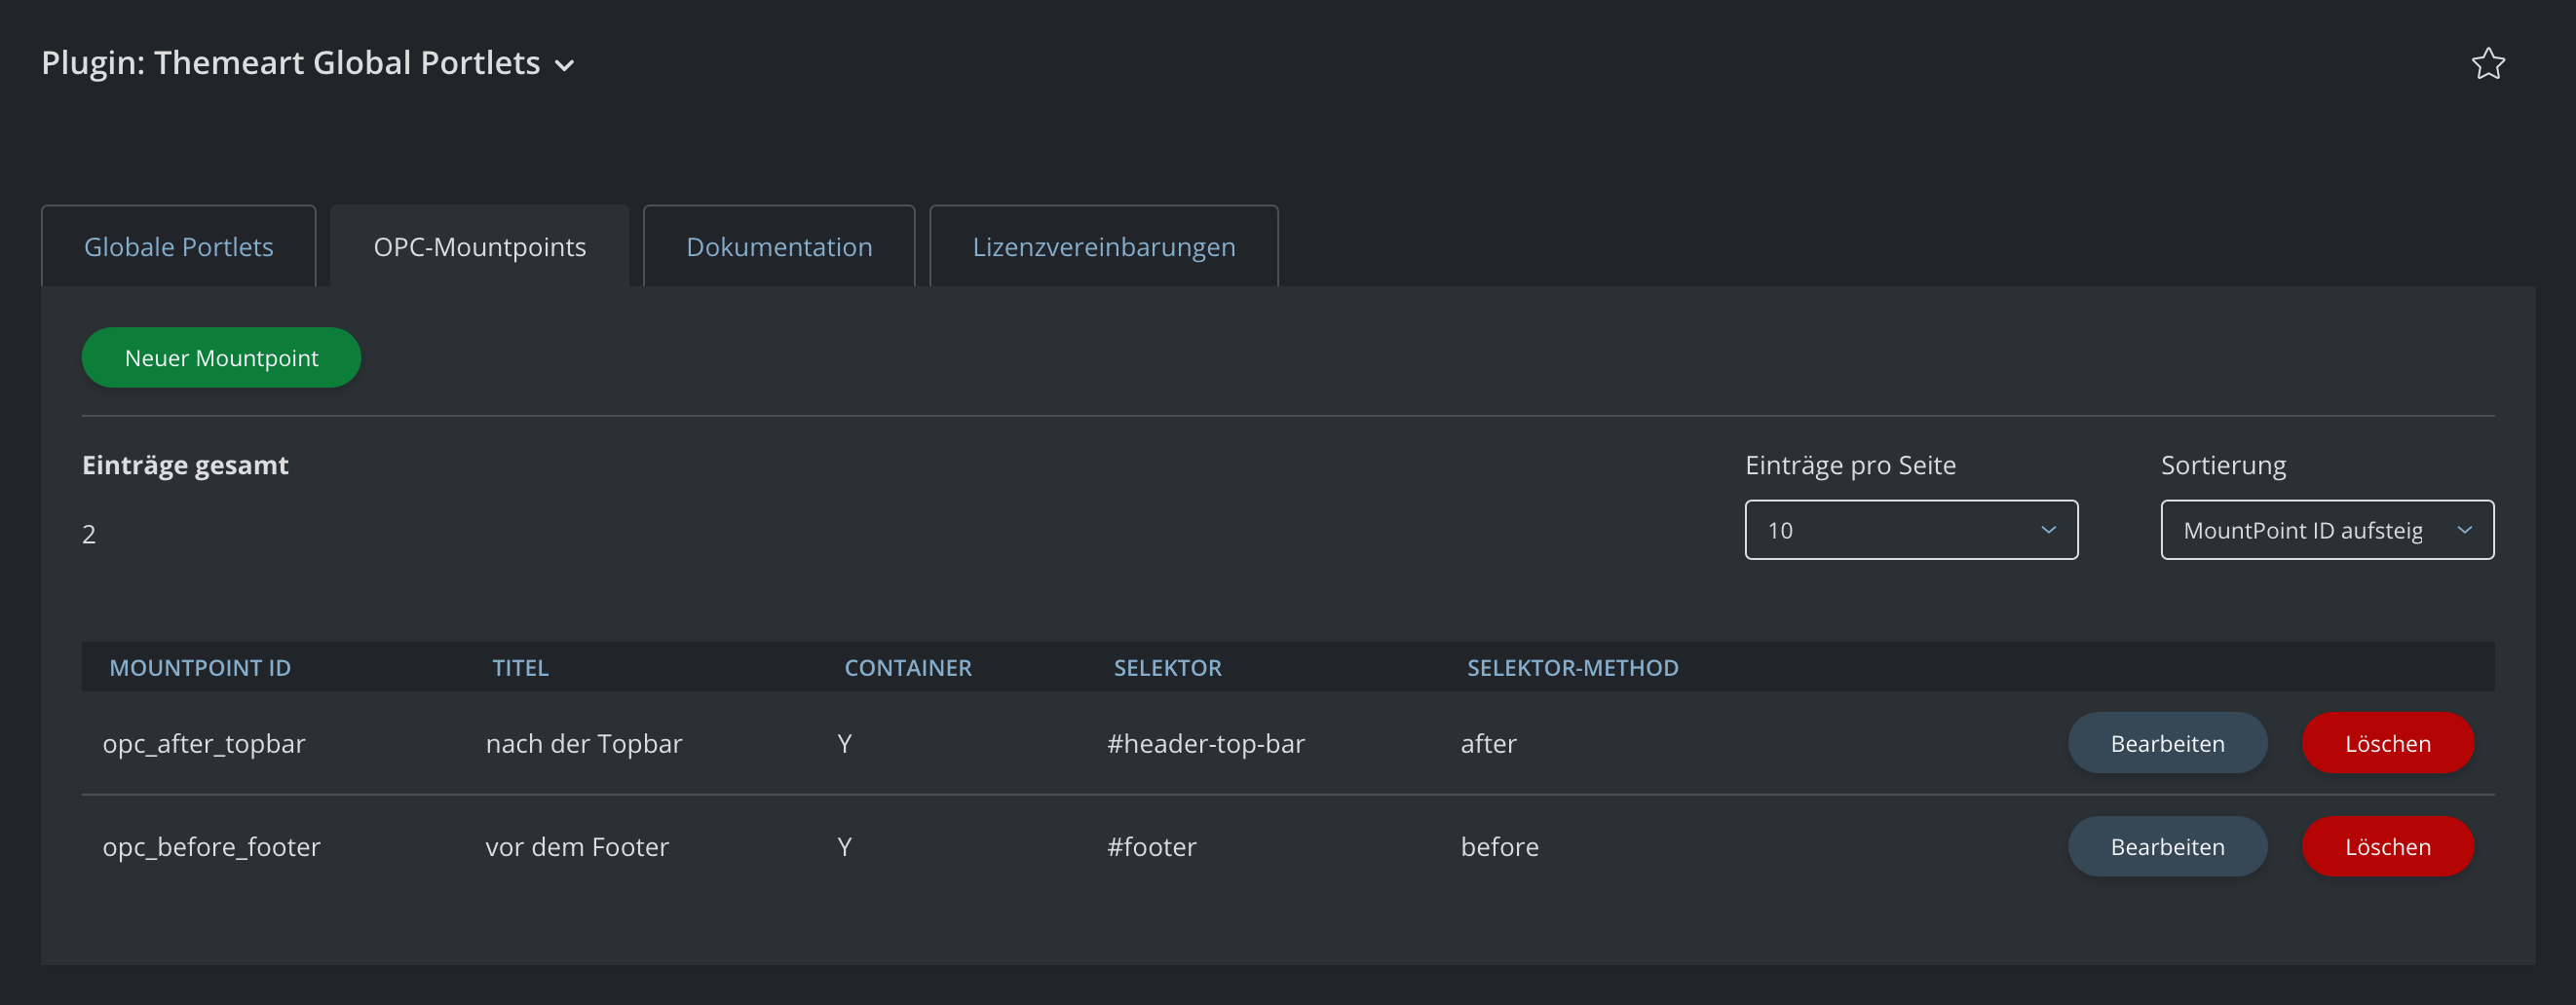The image size is (2576, 1005).
Task: Open the Einträge pro Seite dropdown
Action: (1911, 530)
